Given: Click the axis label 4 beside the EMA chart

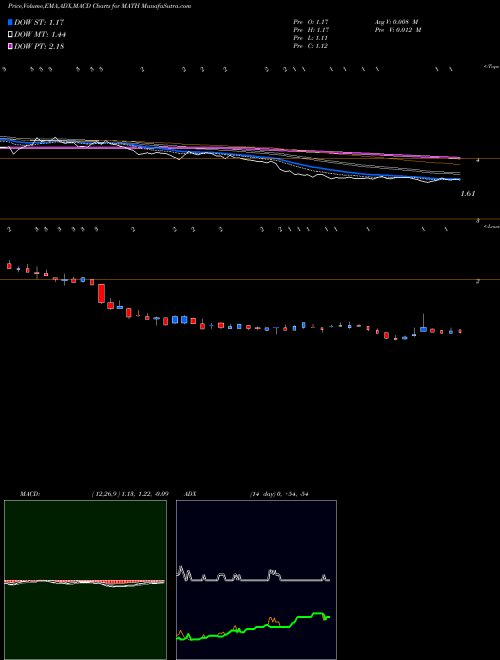Looking at the screenshot, I should (477, 160).
